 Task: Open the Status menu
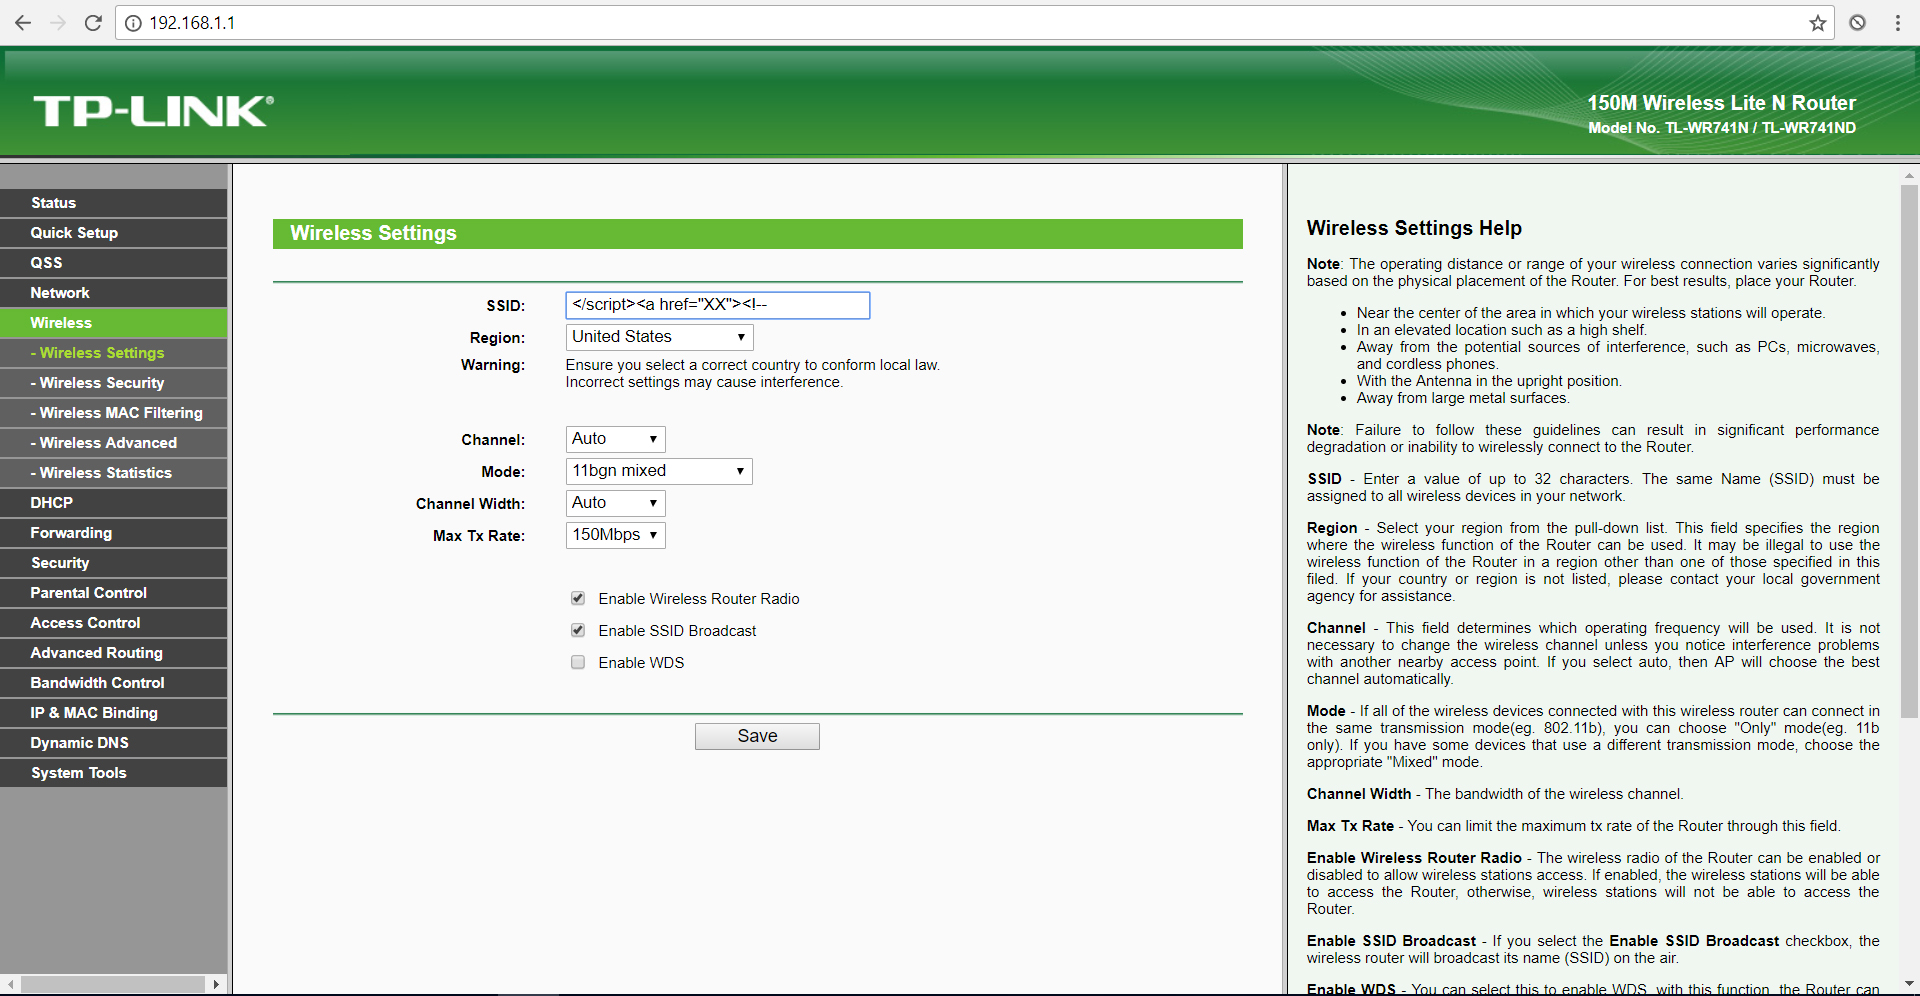pyautogui.click(x=114, y=203)
